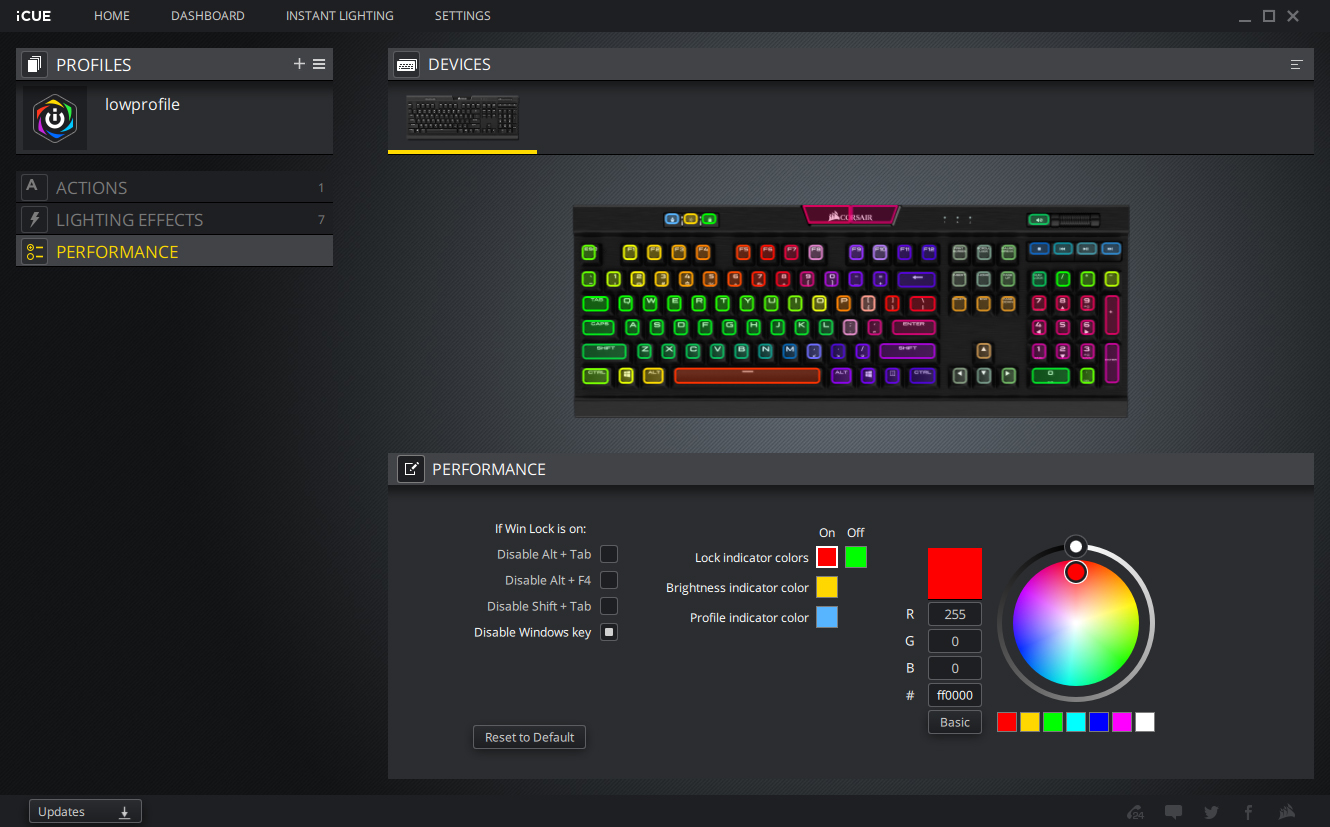This screenshot has width=1330, height=827.
Task: Select Brightness indicator yellow swatch
Action: (x=827, y=587)
